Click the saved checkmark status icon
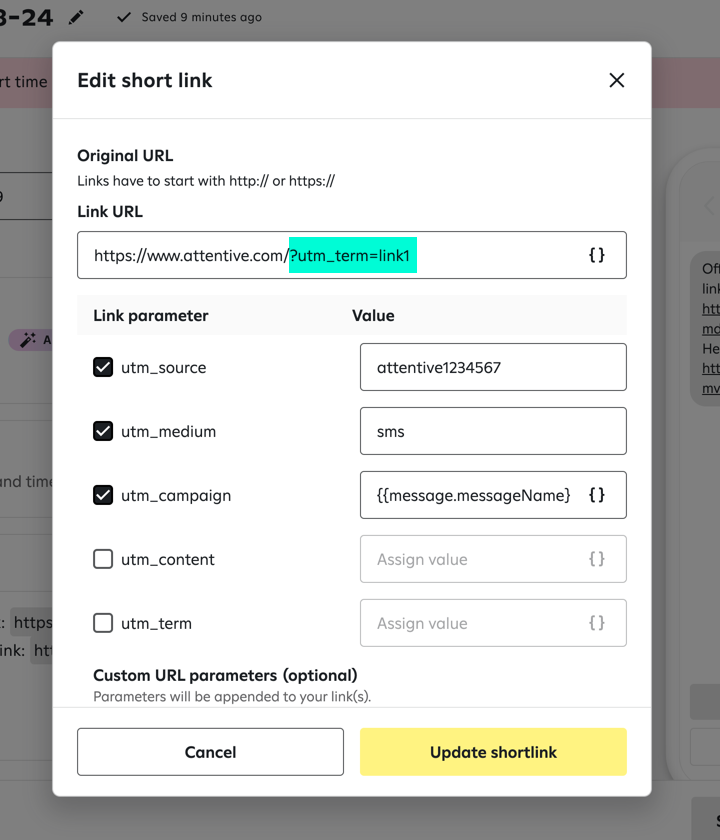720x840 pixels. pos(124,17)
